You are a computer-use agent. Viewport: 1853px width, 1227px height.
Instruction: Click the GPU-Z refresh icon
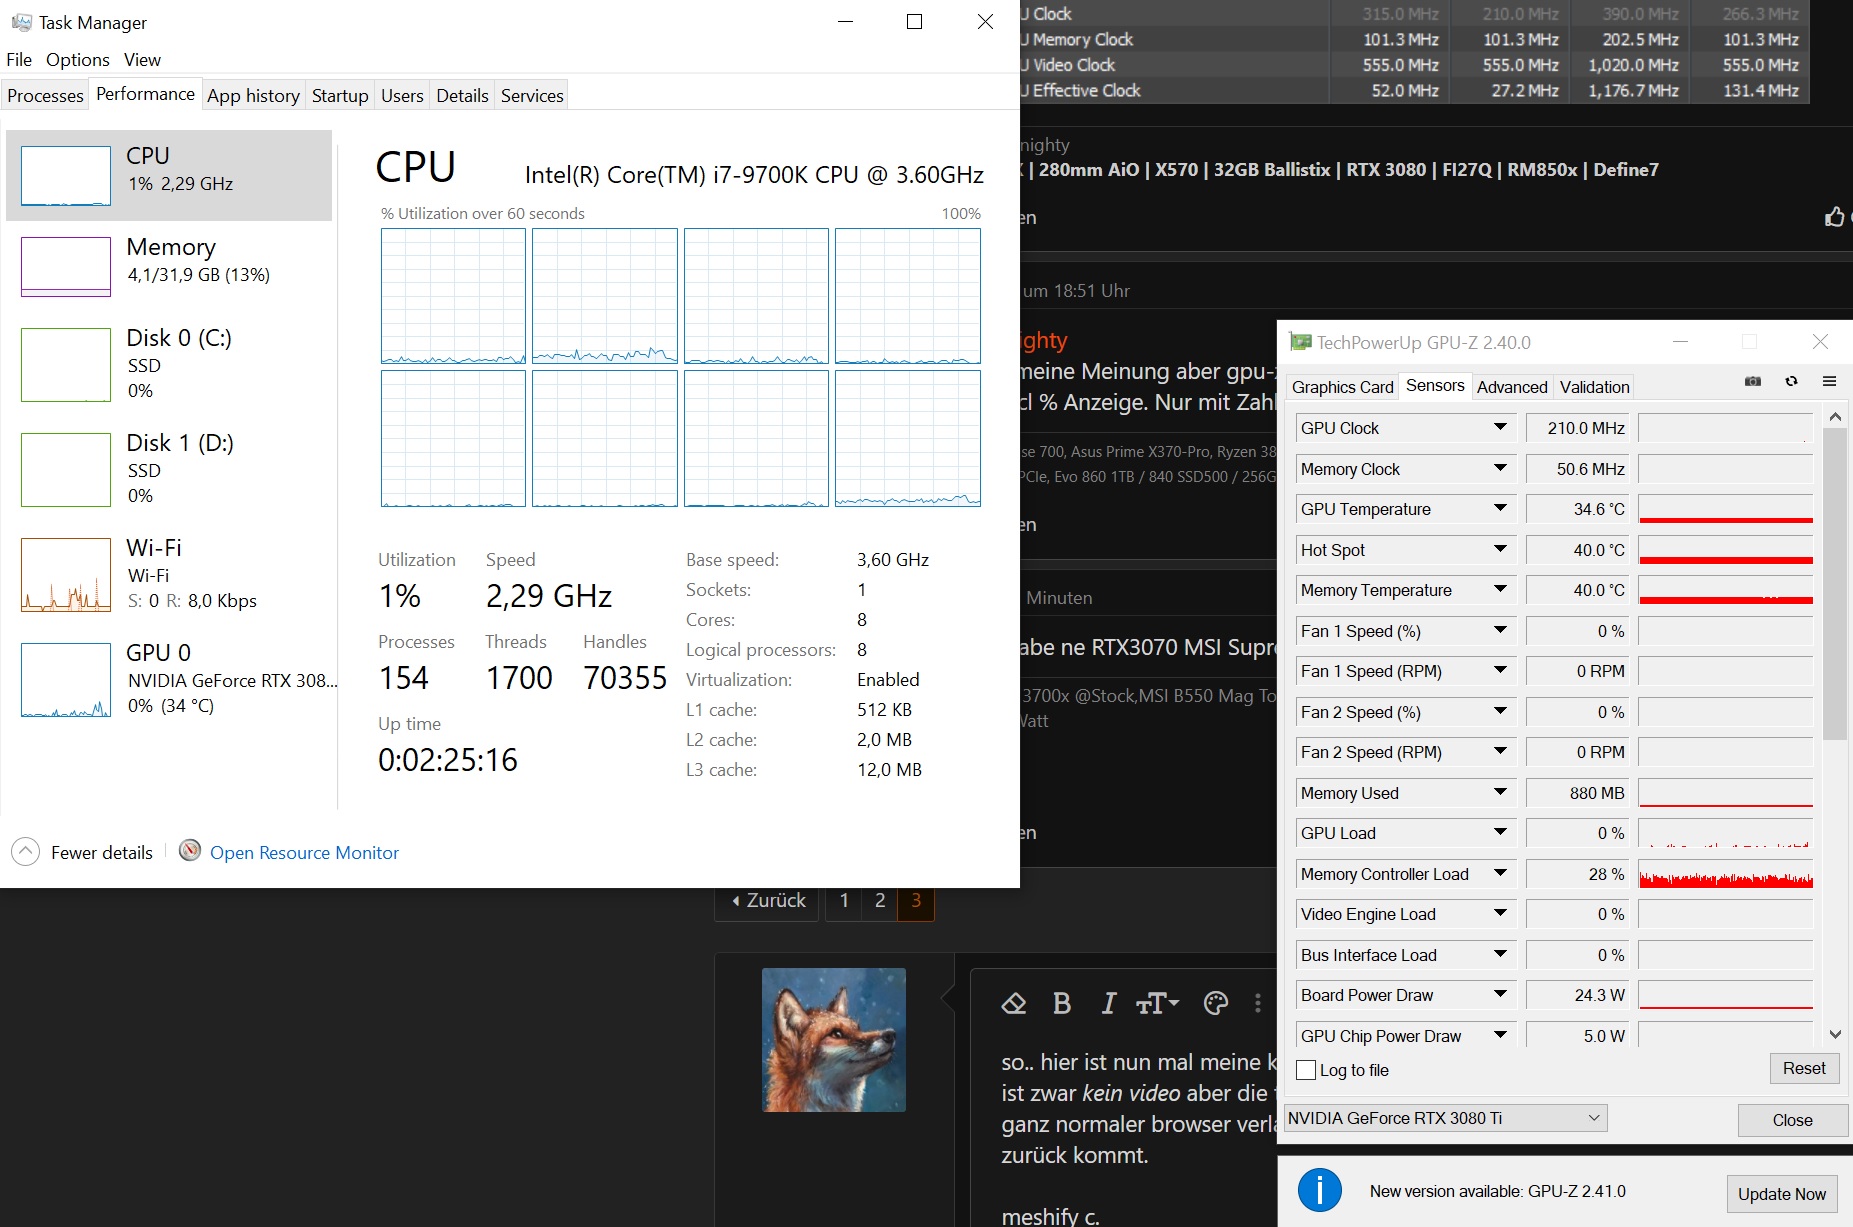(x=1791, y=381)
